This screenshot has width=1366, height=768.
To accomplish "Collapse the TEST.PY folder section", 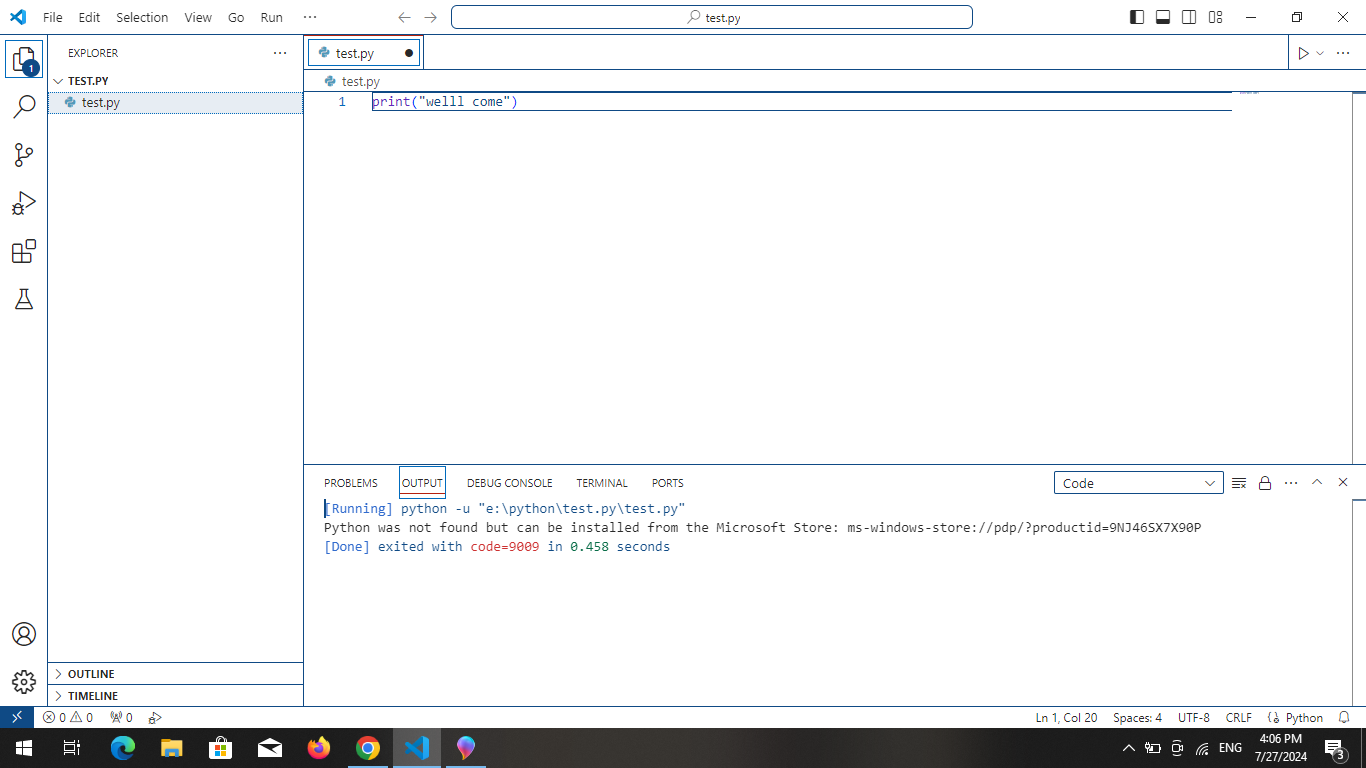I will pyautogui.click(x=175, y=81).
